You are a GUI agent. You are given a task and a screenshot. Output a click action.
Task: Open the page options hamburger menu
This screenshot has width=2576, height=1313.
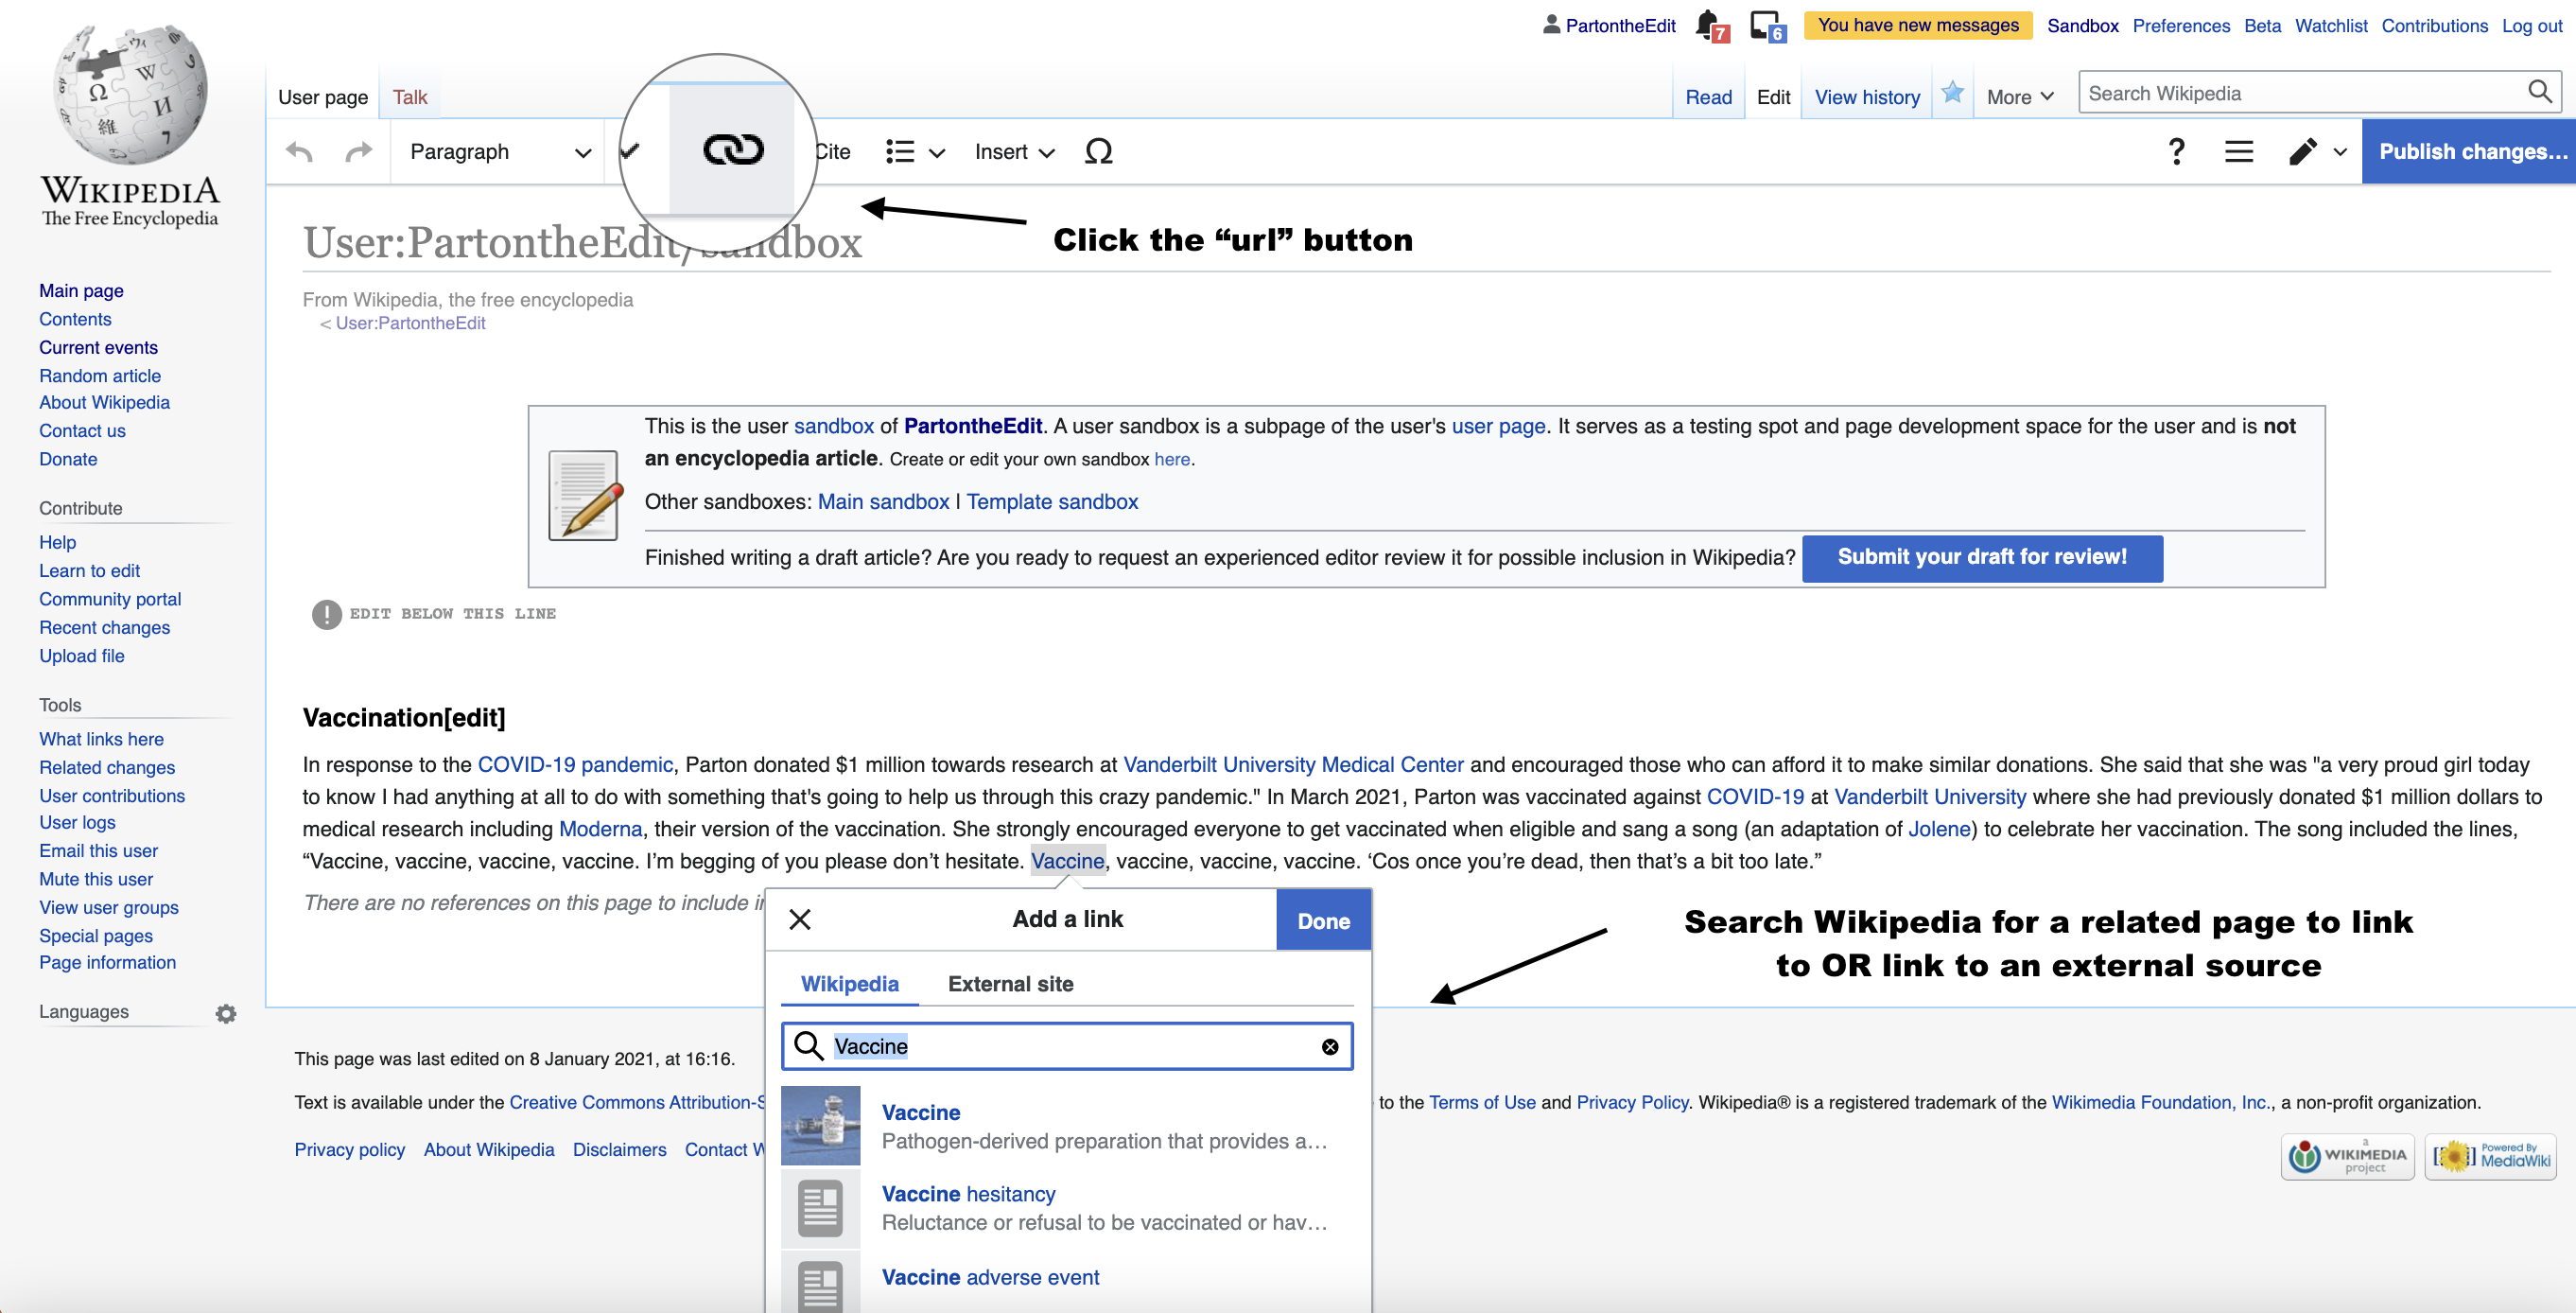coord(2238,151)
